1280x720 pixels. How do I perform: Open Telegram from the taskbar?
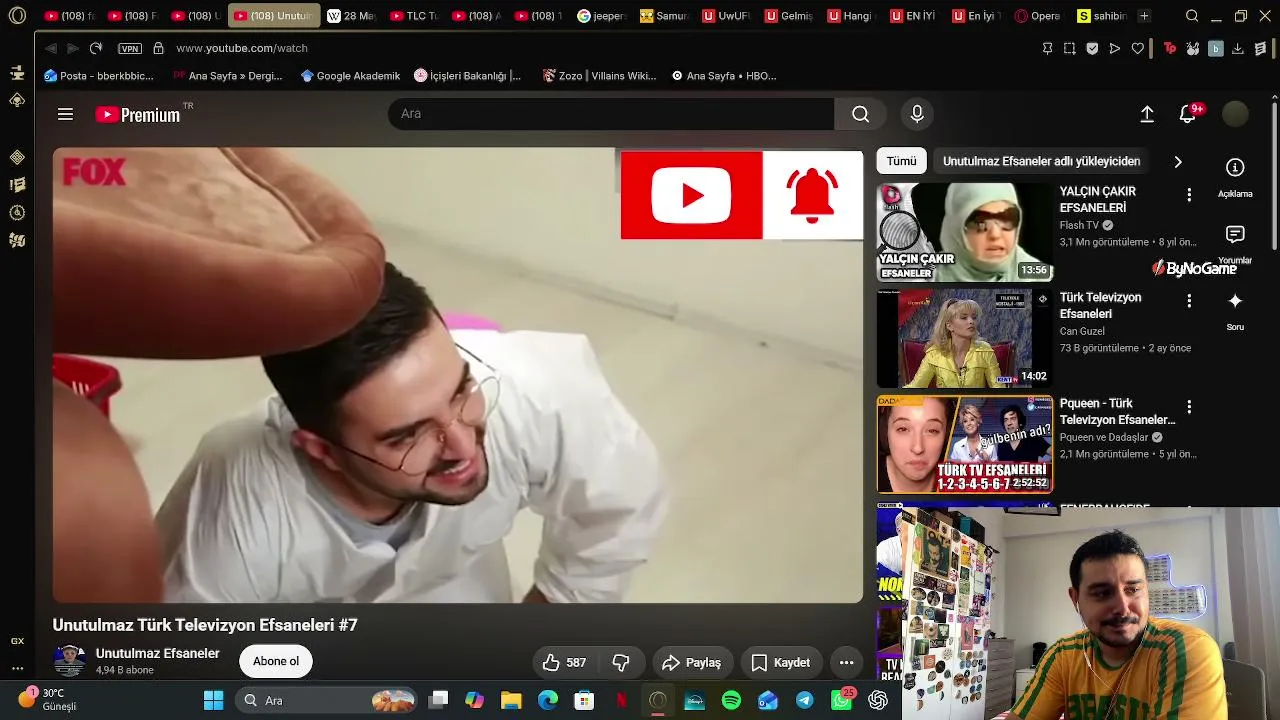[x=805, y=700]
